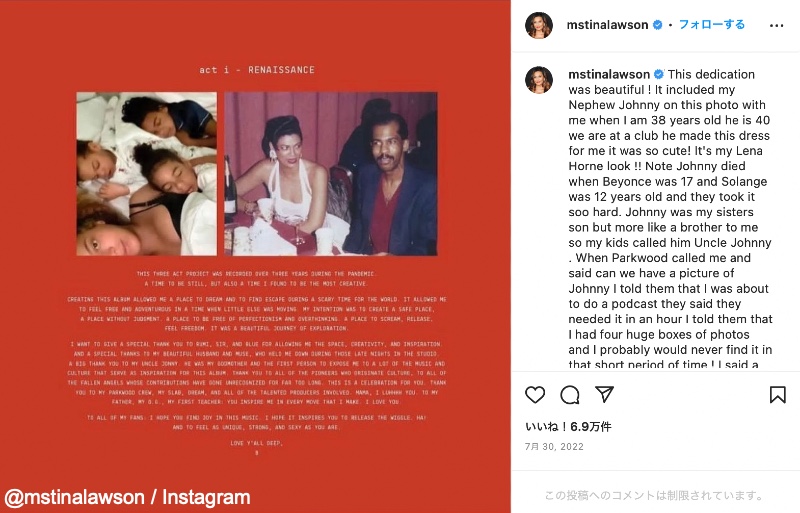Like the post with the heart icon
The image size is (800, 513).
pos(535,395)
